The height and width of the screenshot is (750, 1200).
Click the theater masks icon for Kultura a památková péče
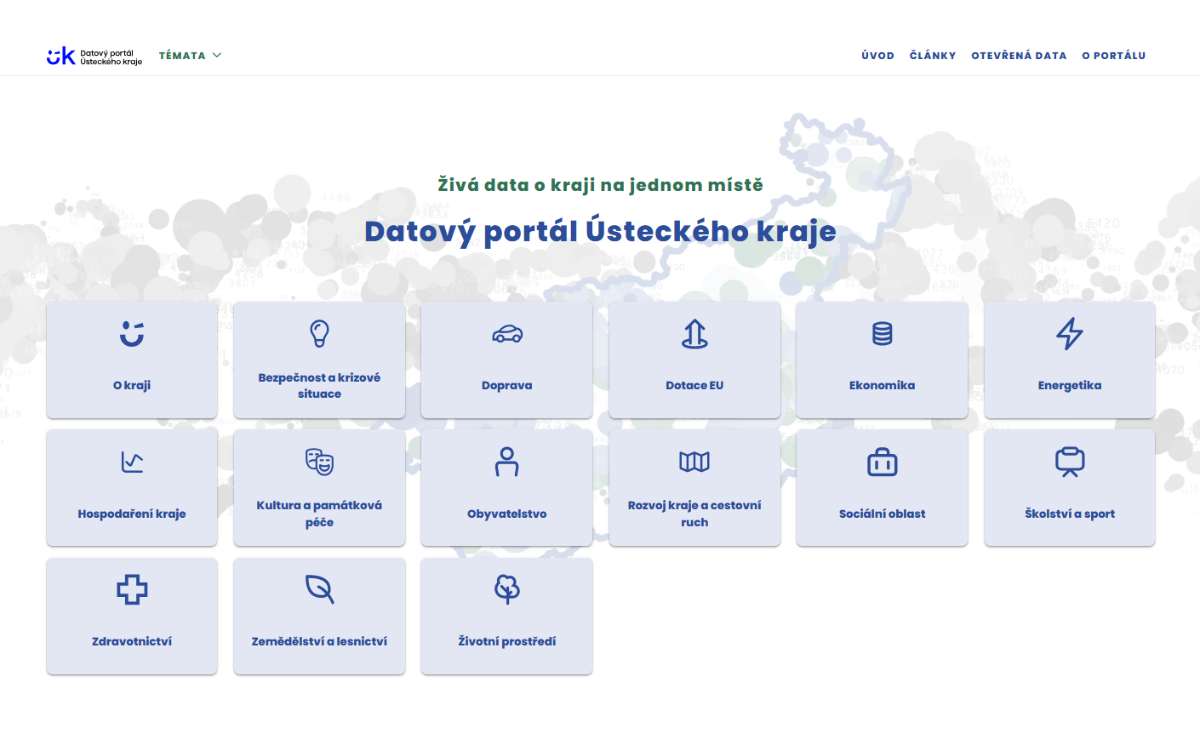(319, 462)
